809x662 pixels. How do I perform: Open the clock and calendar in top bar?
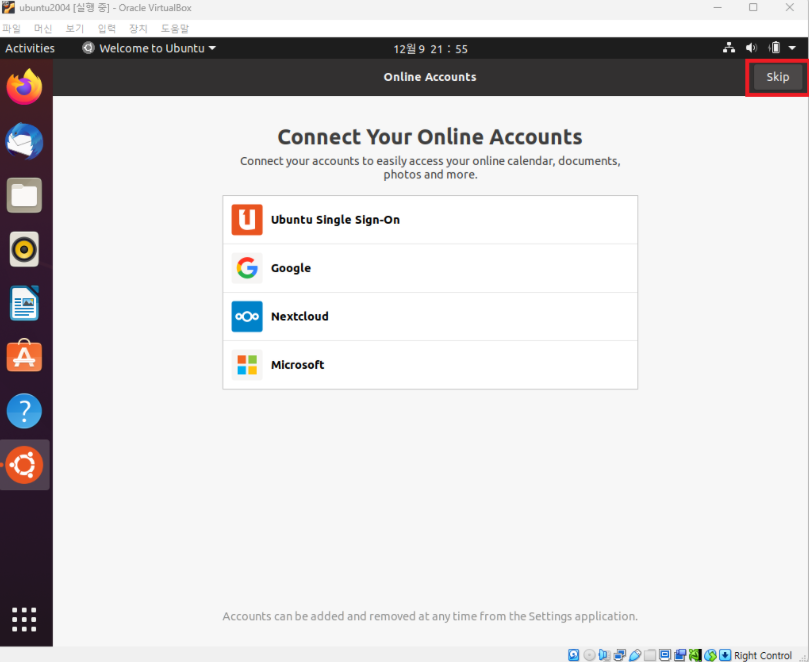click(430, 49)
